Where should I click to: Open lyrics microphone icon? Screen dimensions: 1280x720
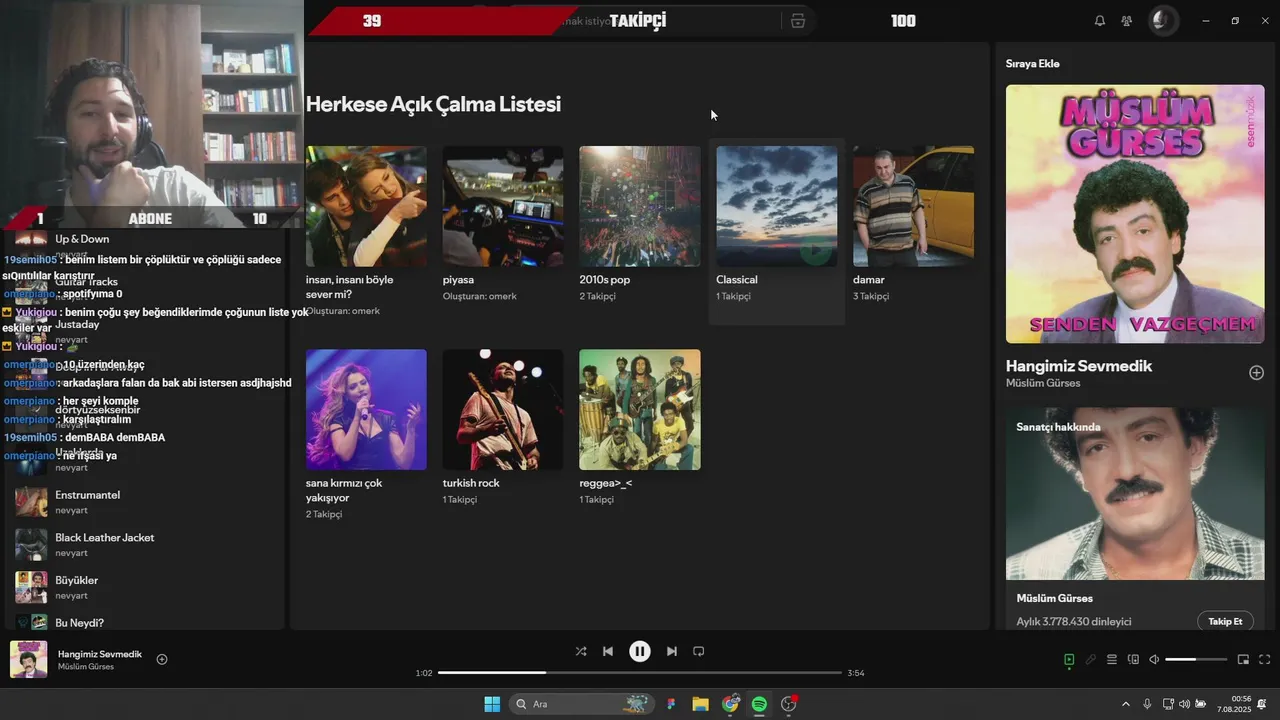click(x=1091, y=660)
